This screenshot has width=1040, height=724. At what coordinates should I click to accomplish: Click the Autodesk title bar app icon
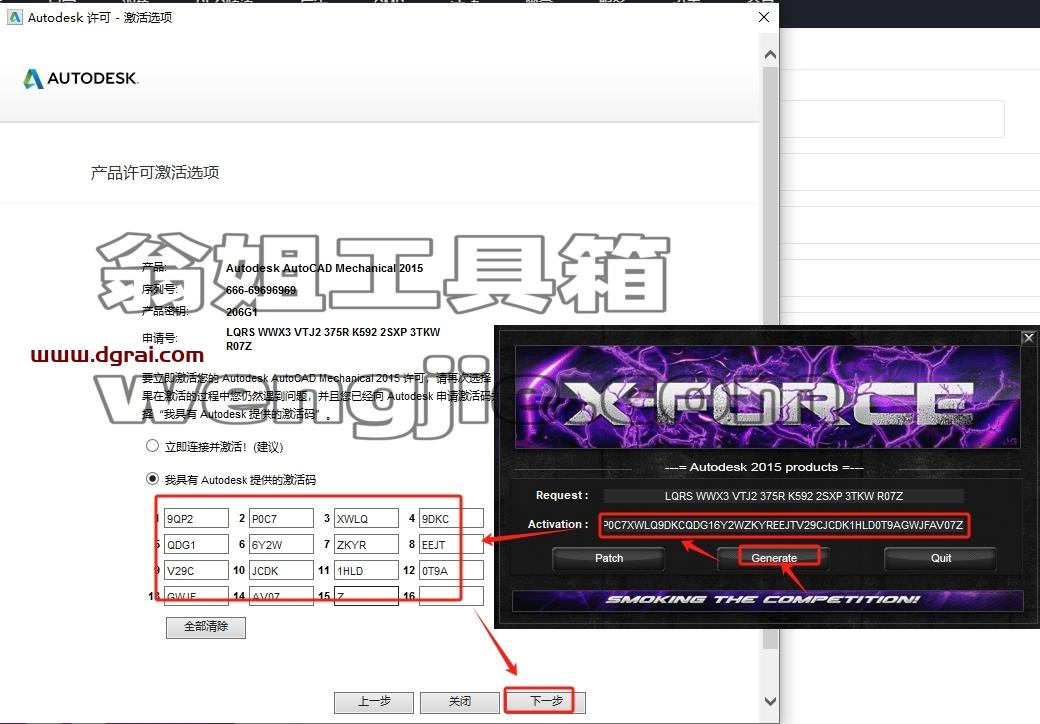pyautogui.click(x=15, y=17)
